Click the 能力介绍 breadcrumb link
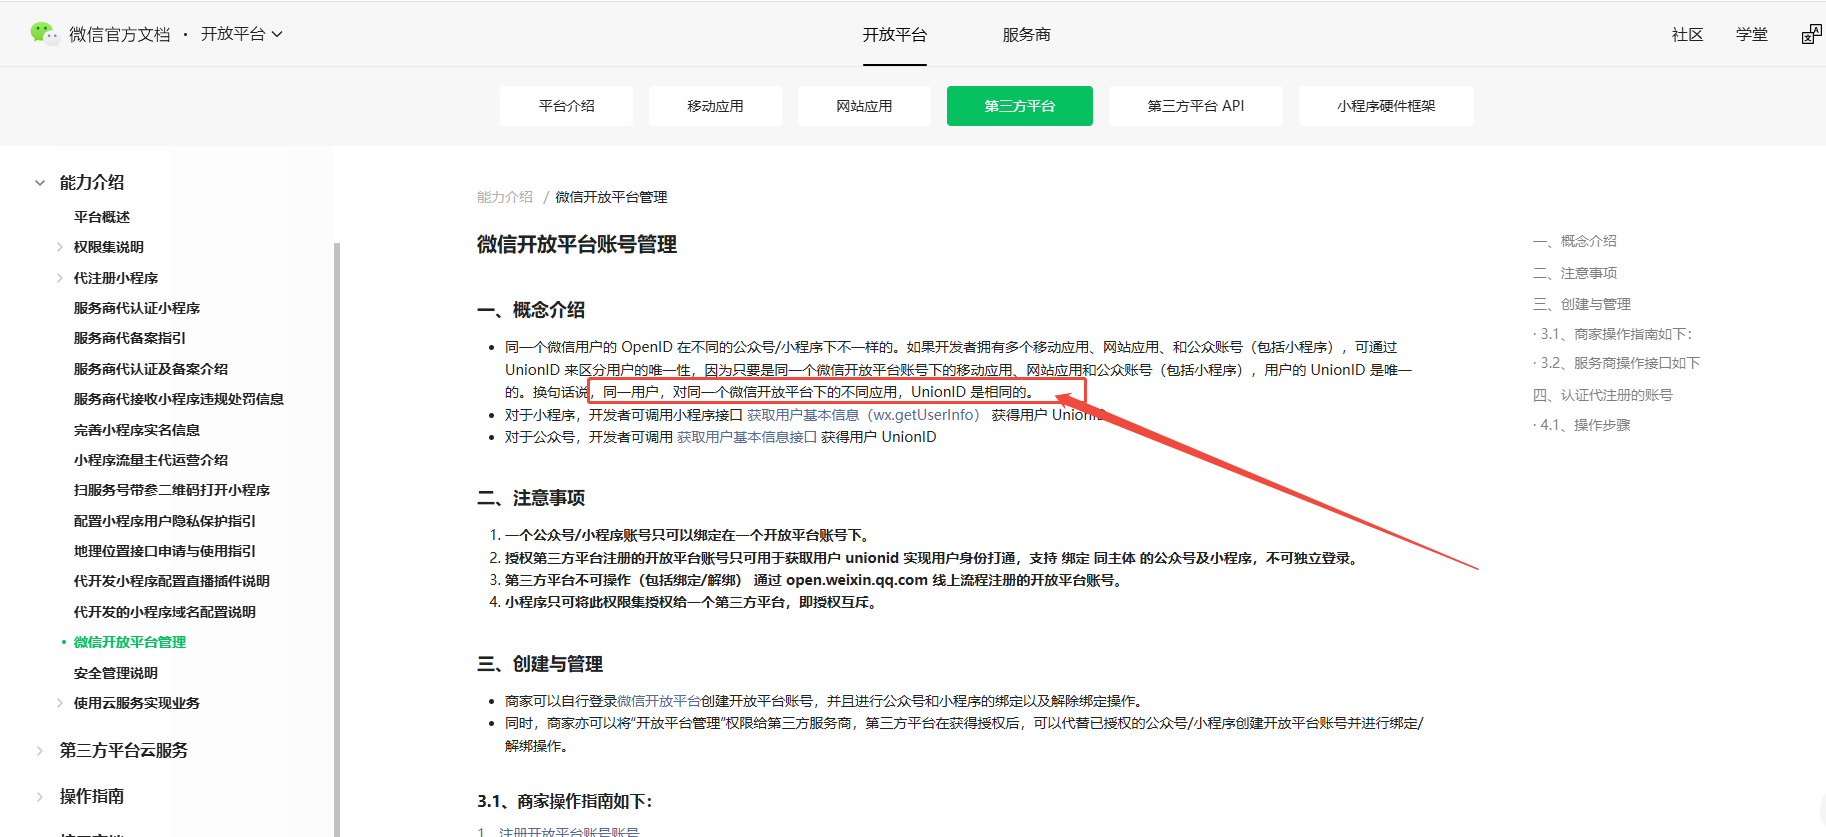 505,197
